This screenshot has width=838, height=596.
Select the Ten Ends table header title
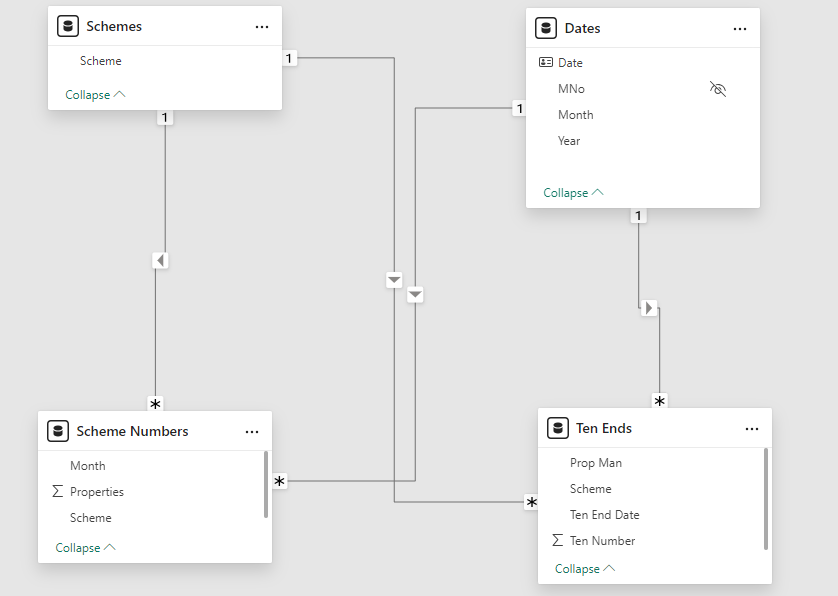click(x=604, y=428)
